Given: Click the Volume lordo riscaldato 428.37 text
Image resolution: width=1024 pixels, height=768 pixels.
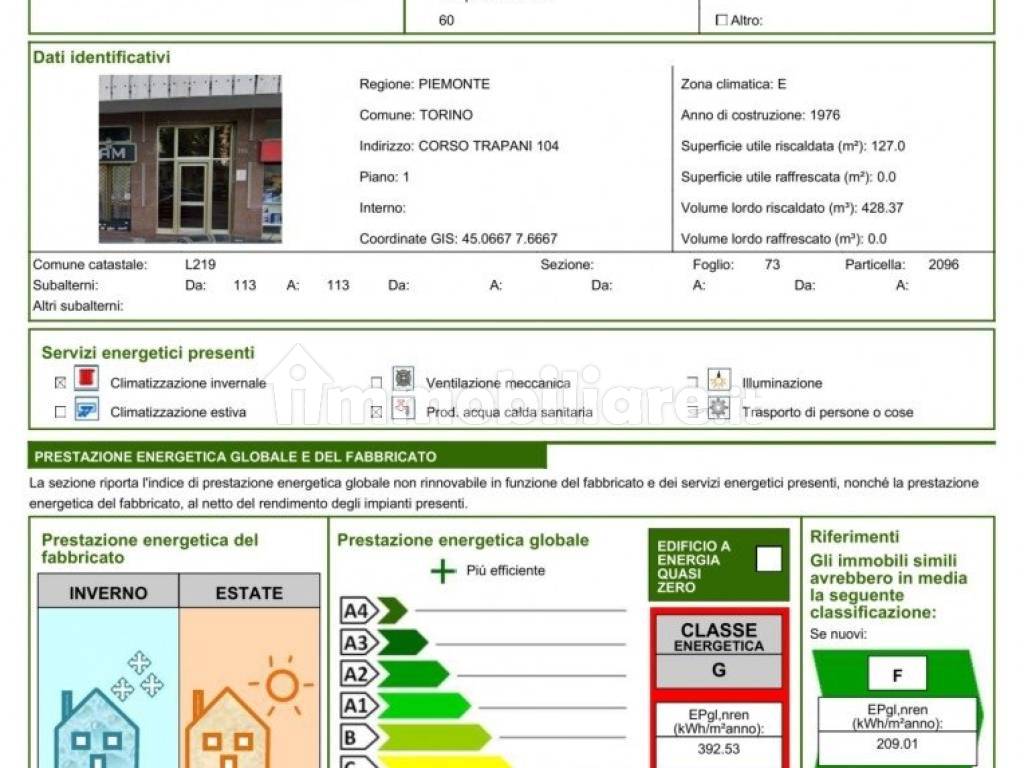Looking at the screenshot, I should click(792, 208).
